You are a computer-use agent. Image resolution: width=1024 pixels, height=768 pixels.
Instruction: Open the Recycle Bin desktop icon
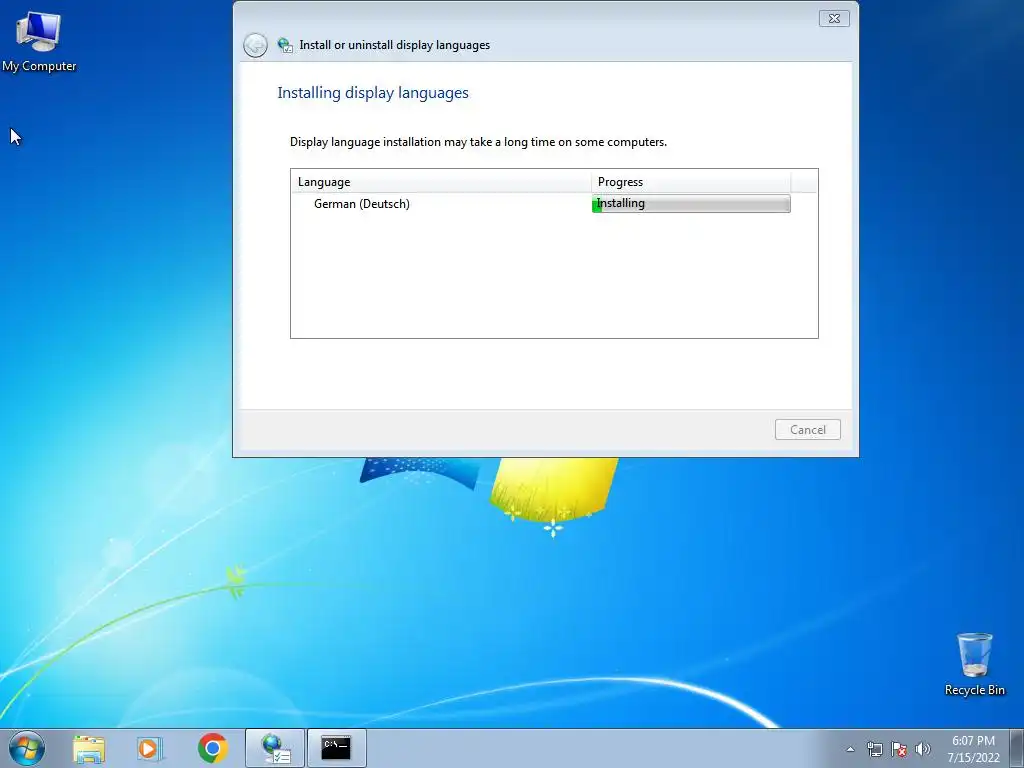[x=974, y=664]
